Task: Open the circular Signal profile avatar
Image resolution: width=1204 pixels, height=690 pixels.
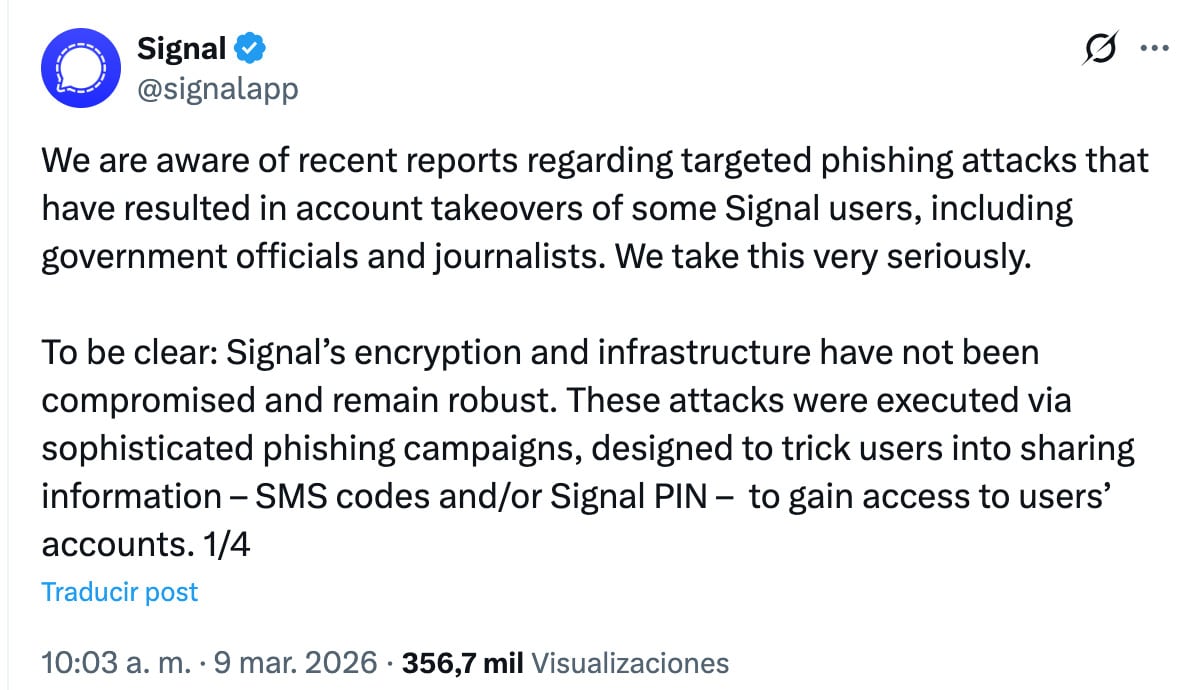Action: pyautogui.click(x=83, y=68)
